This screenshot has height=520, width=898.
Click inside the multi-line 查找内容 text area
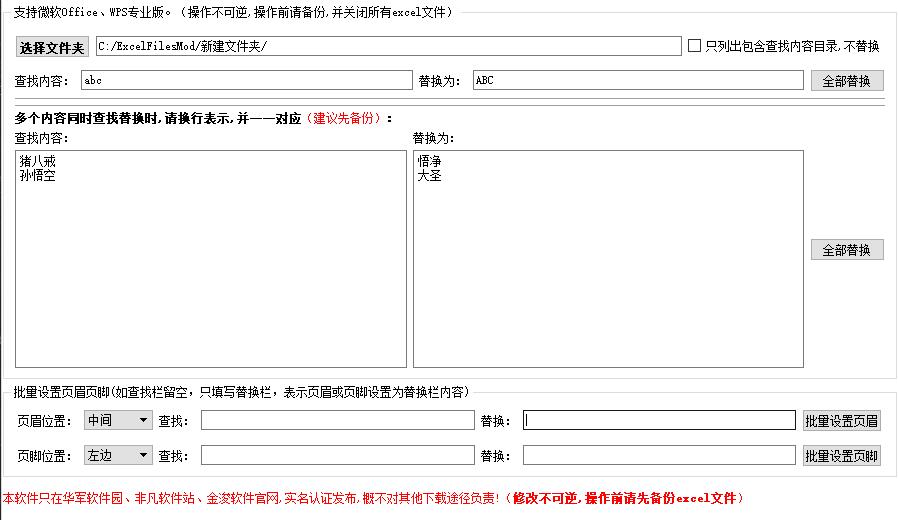pos(211,259)
